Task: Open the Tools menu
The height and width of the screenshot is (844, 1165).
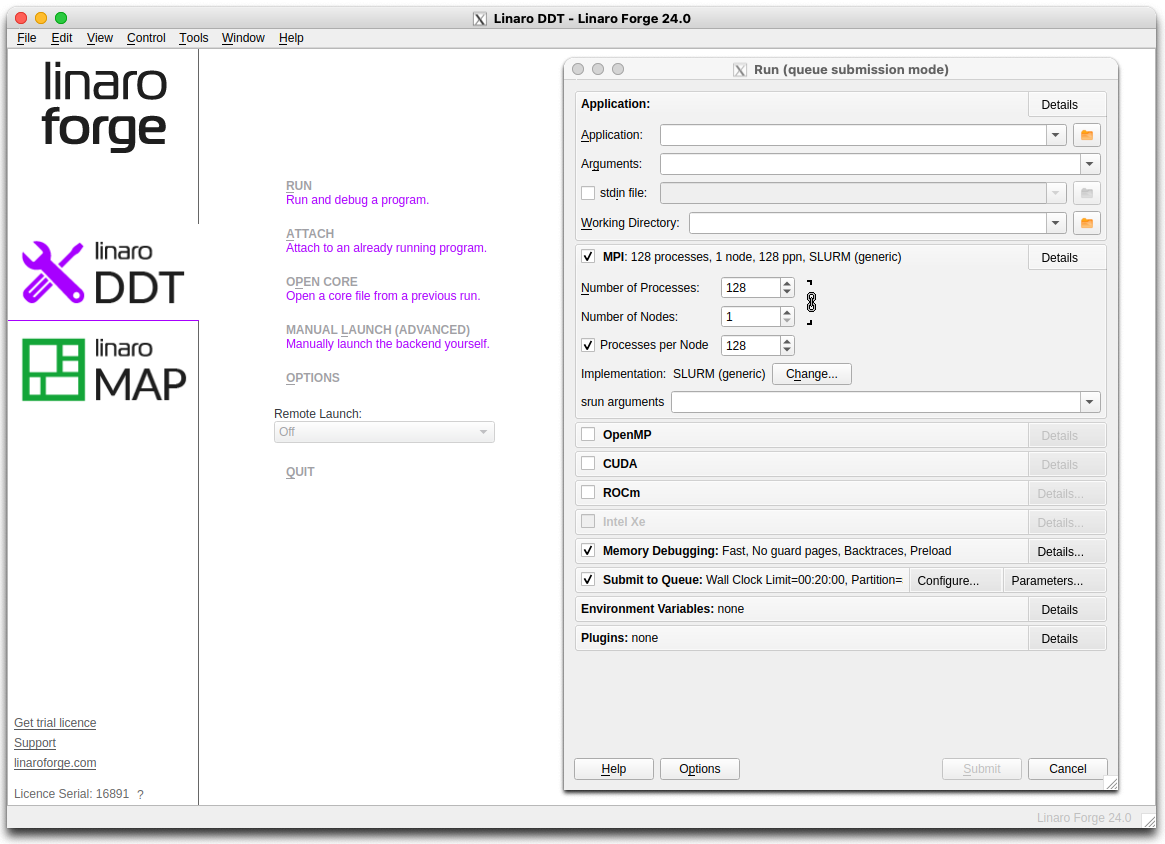Action: click(x=193, y=38)
